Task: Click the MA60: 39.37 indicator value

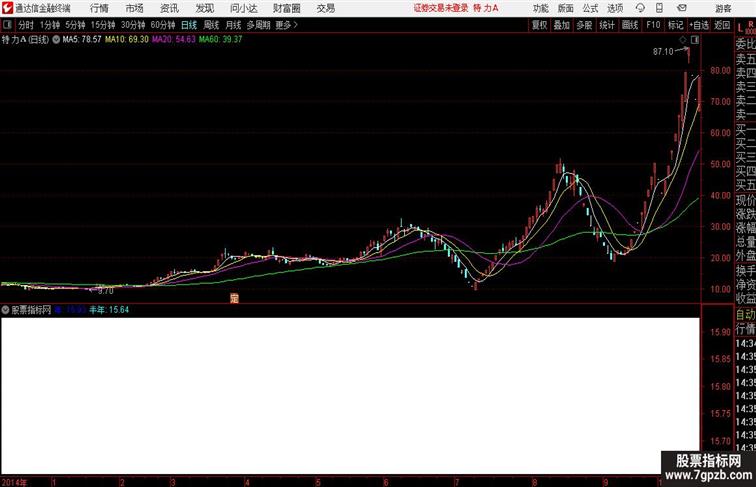Action: (220, 40)
